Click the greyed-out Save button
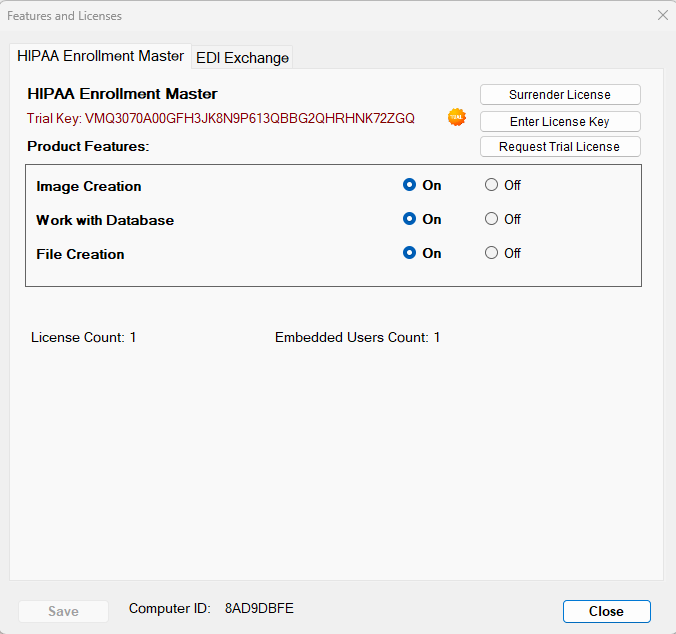 click(63, 611)
